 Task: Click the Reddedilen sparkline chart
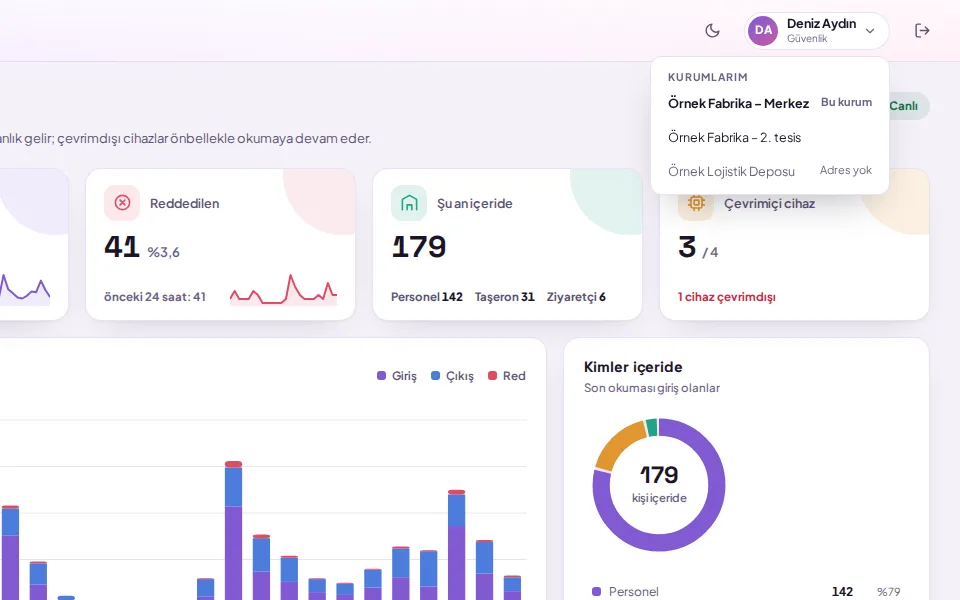[x=283, y=290]
